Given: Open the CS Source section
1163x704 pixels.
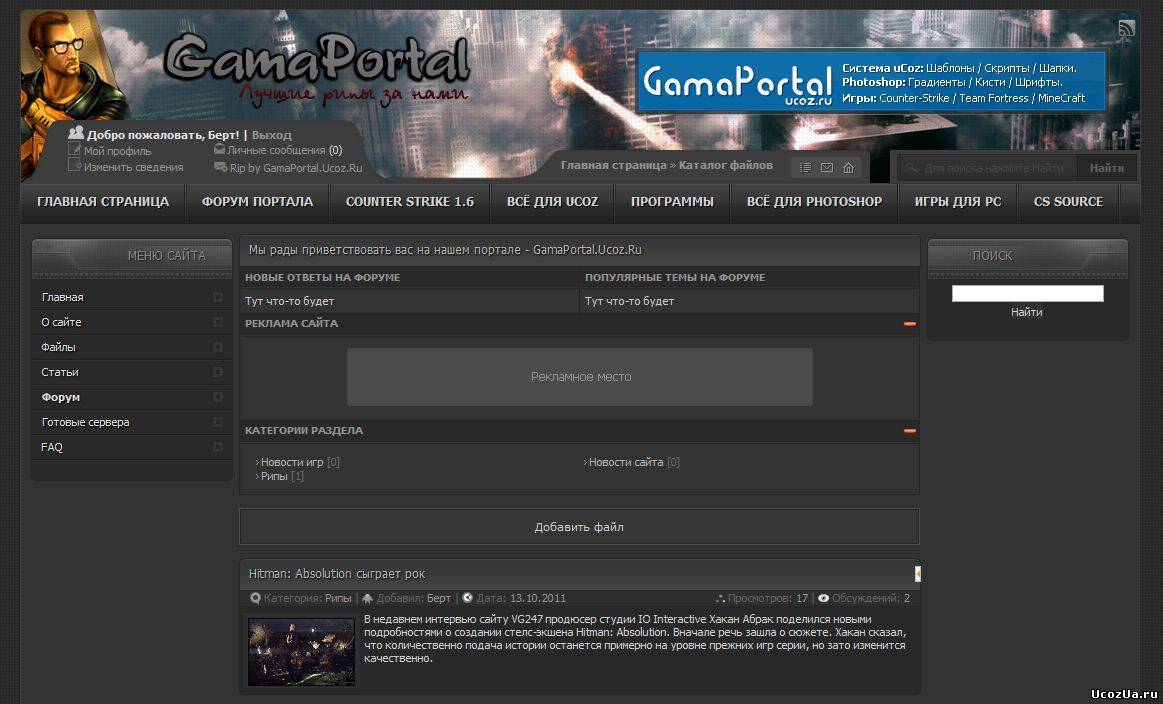Looking at the screenshot, I should (x=1068, y=202).
